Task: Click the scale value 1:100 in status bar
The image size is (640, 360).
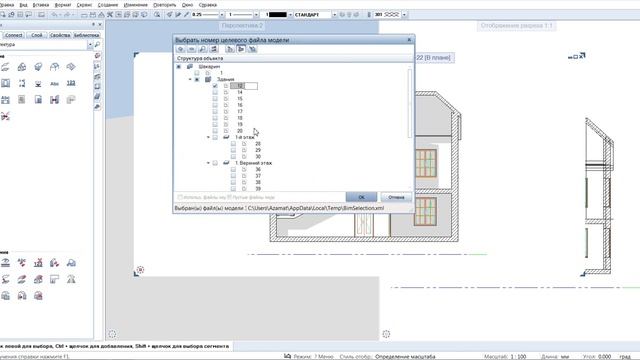Action: coord(518,356)
